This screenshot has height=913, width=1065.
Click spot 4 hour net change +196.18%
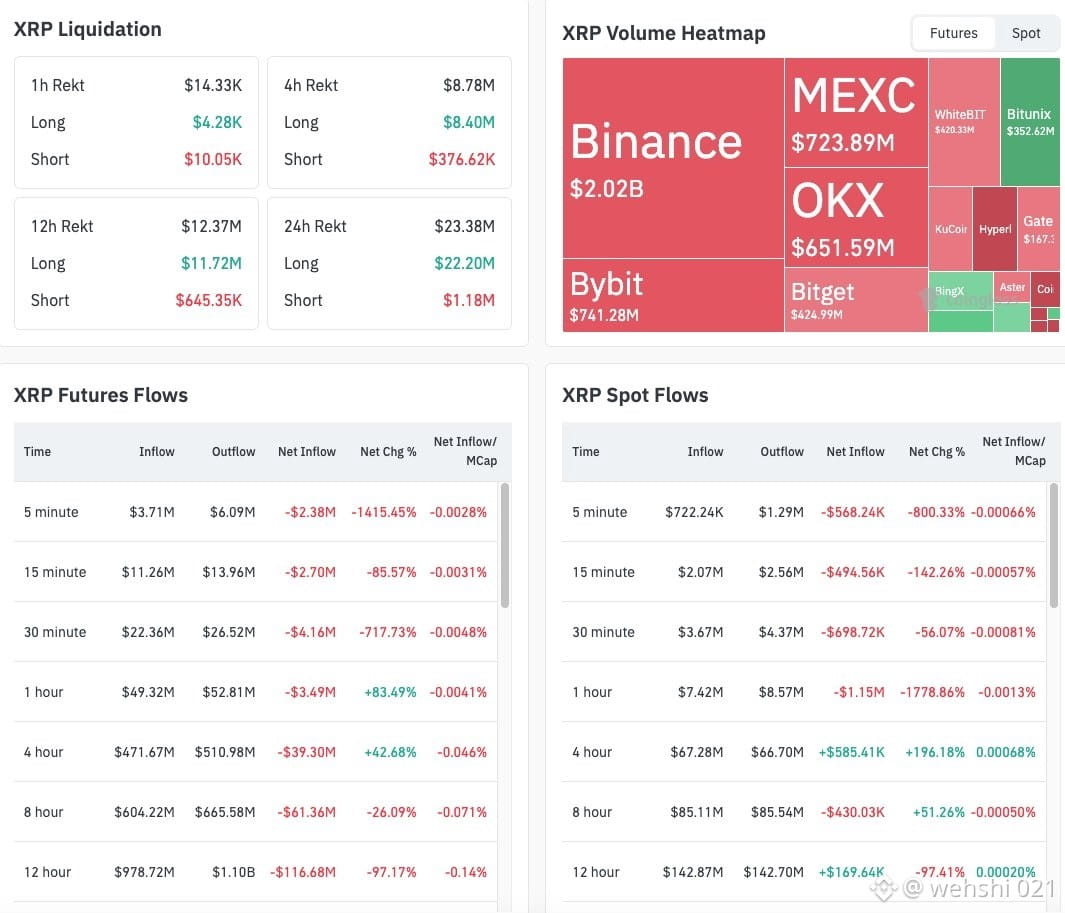935,752
